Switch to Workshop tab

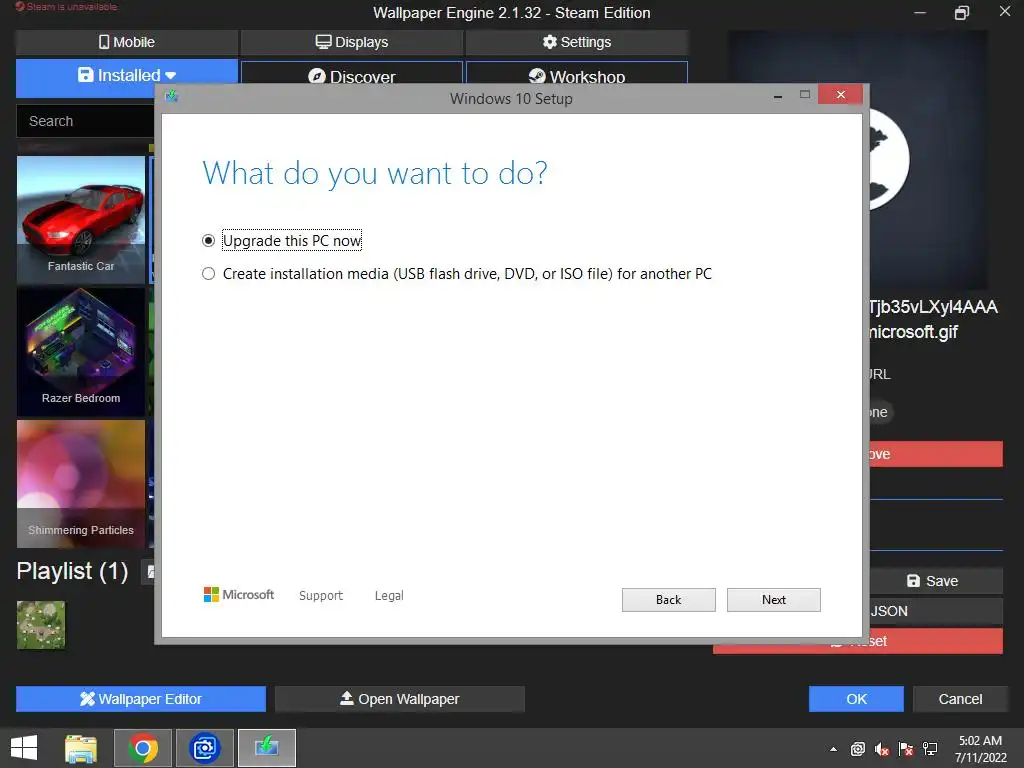[577, 73]
